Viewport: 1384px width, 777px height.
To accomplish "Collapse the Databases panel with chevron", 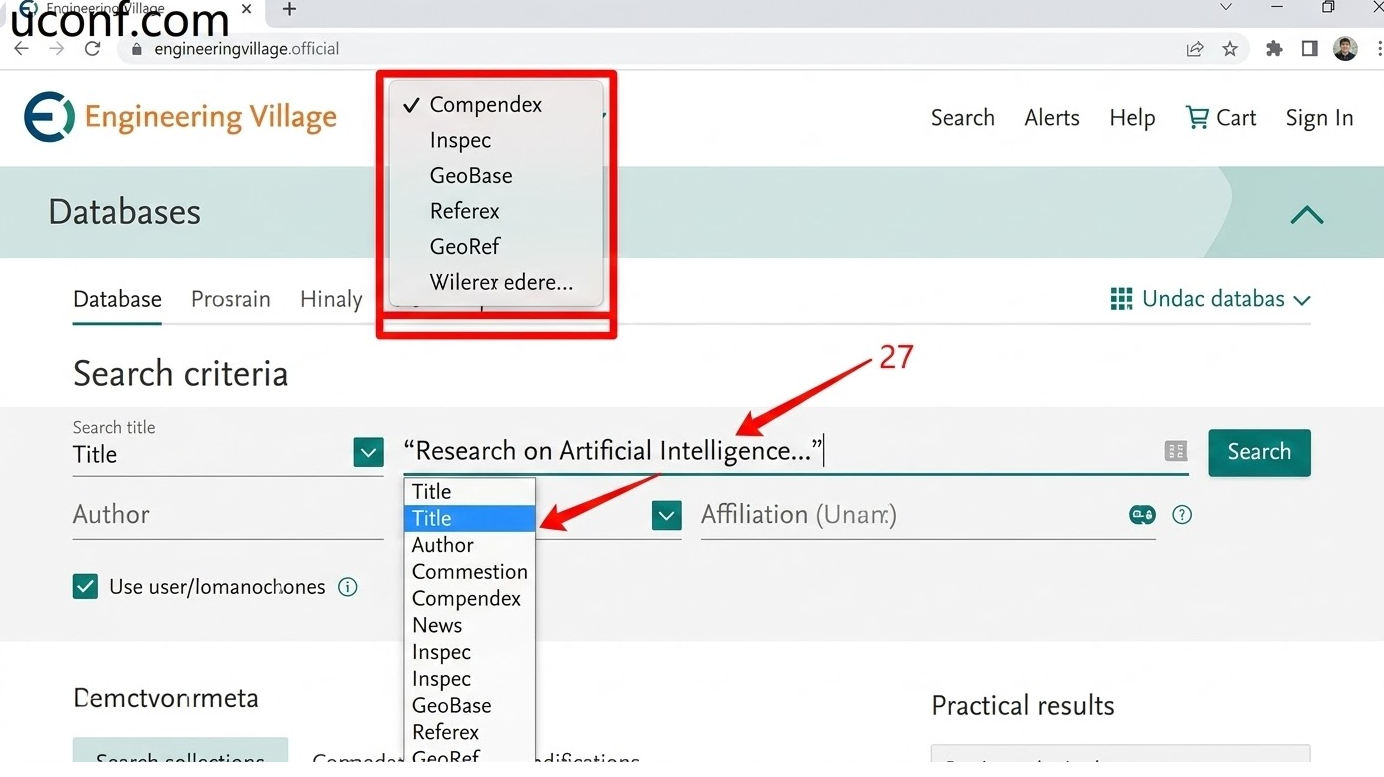I will [x=1306, y=214].
